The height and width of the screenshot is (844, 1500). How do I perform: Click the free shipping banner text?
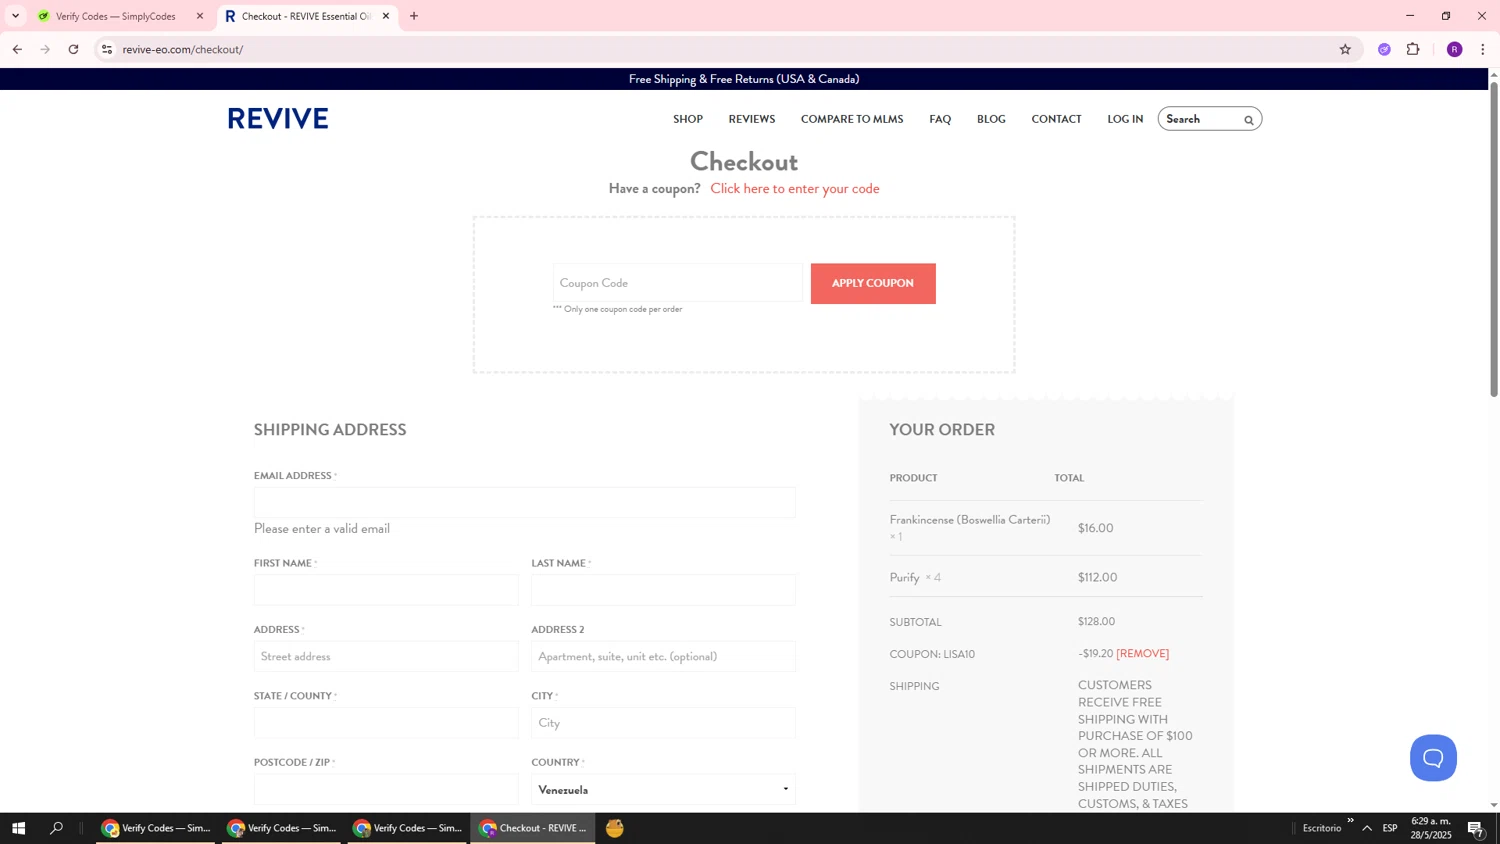744,79
